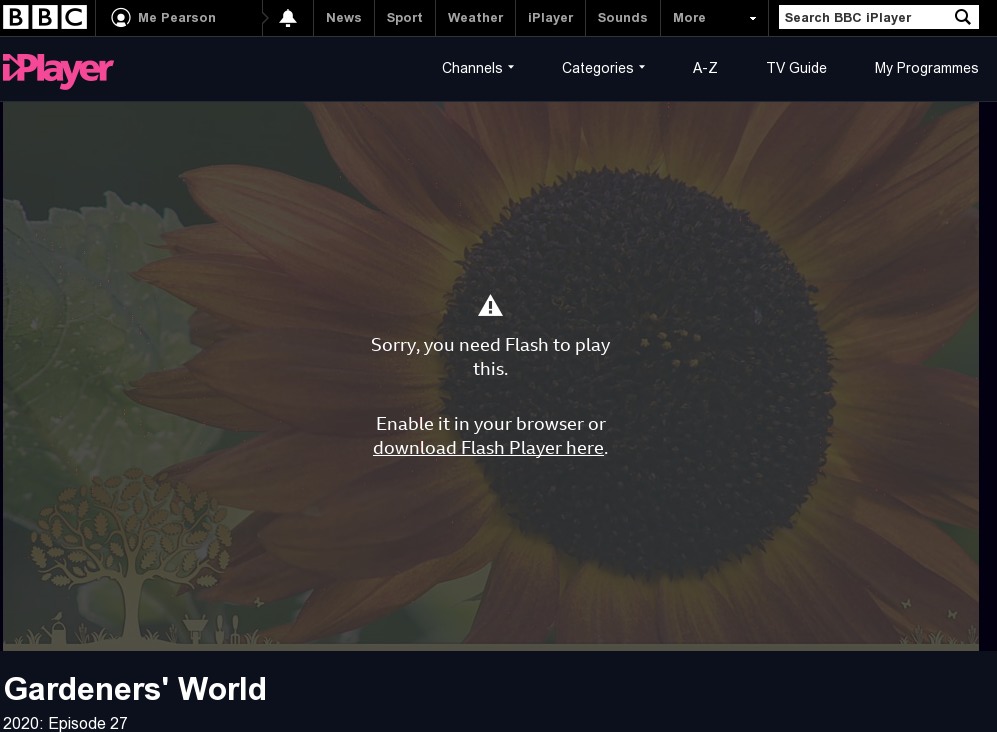Click the warning triangle icon
The height and width of the screenshot is (732, 997).
tap(490, 306)
